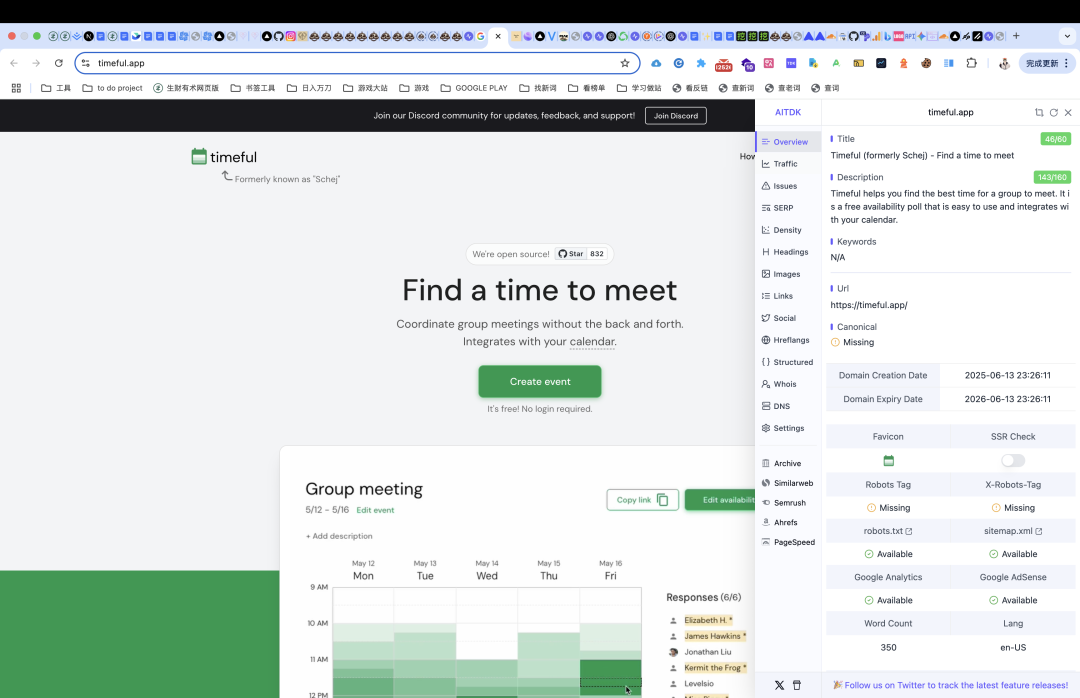Go back with the browser back arrow
The width and height of the screenshot is (1080, 698).
click(x=14, y=63)
